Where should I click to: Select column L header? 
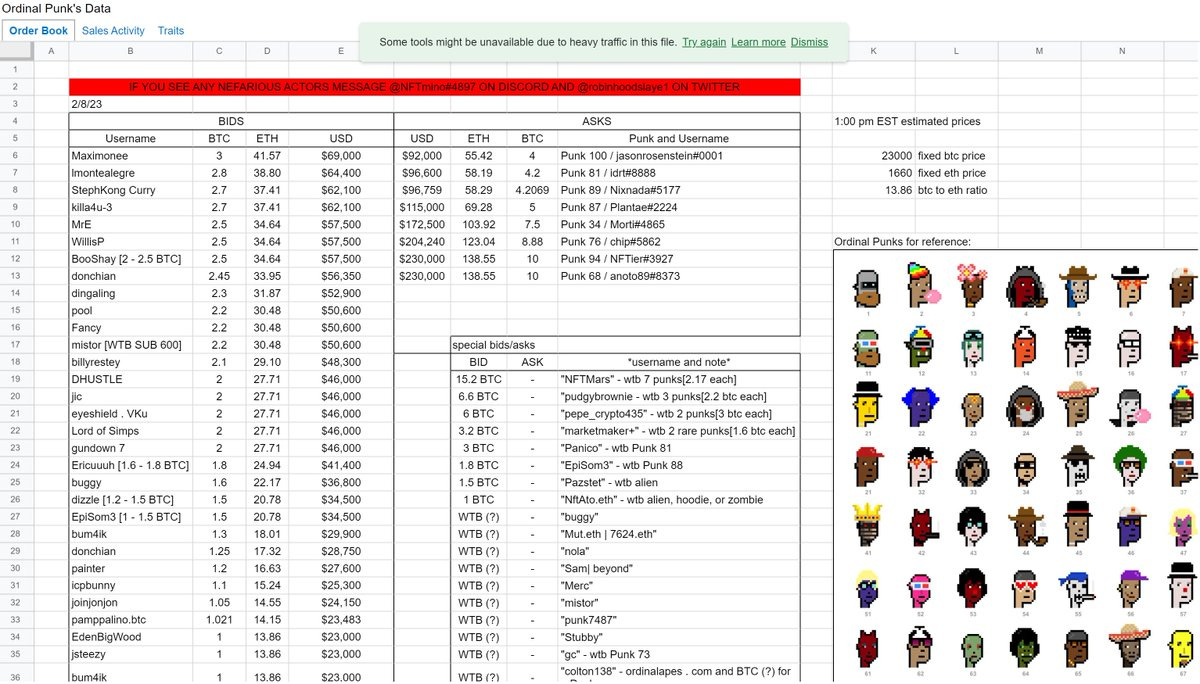click(956, 51)
